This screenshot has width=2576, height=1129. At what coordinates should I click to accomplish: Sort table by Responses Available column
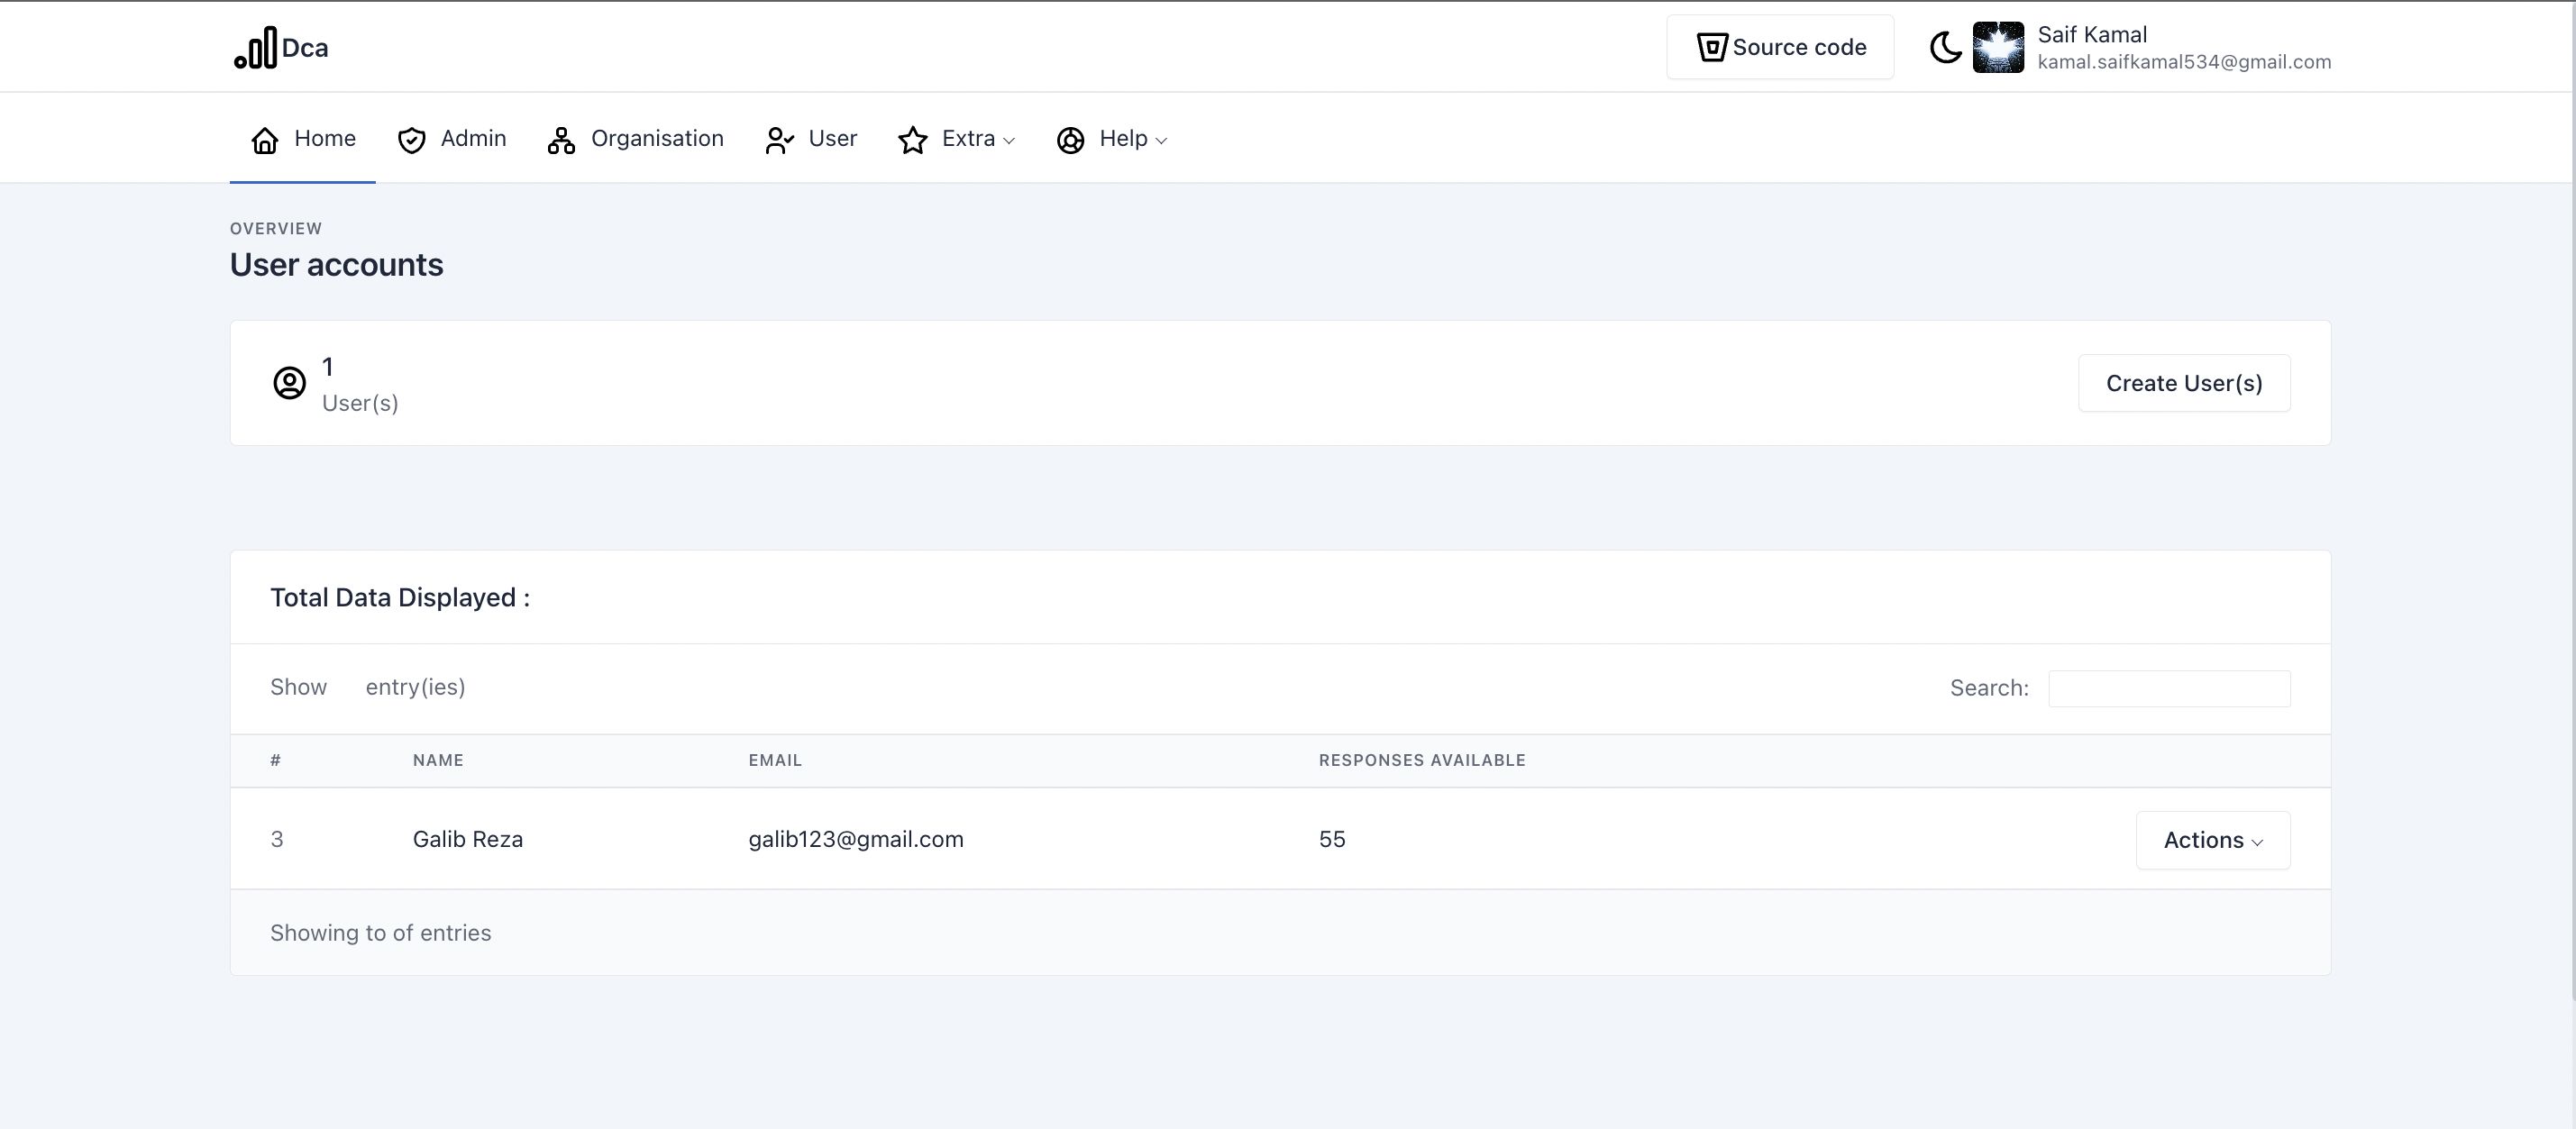coord(1421,760)
